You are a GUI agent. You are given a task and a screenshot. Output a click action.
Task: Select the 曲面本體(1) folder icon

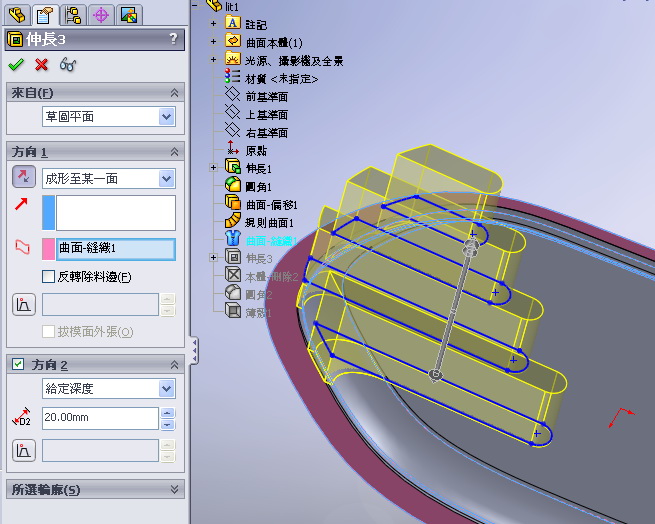tap(233, 41)
